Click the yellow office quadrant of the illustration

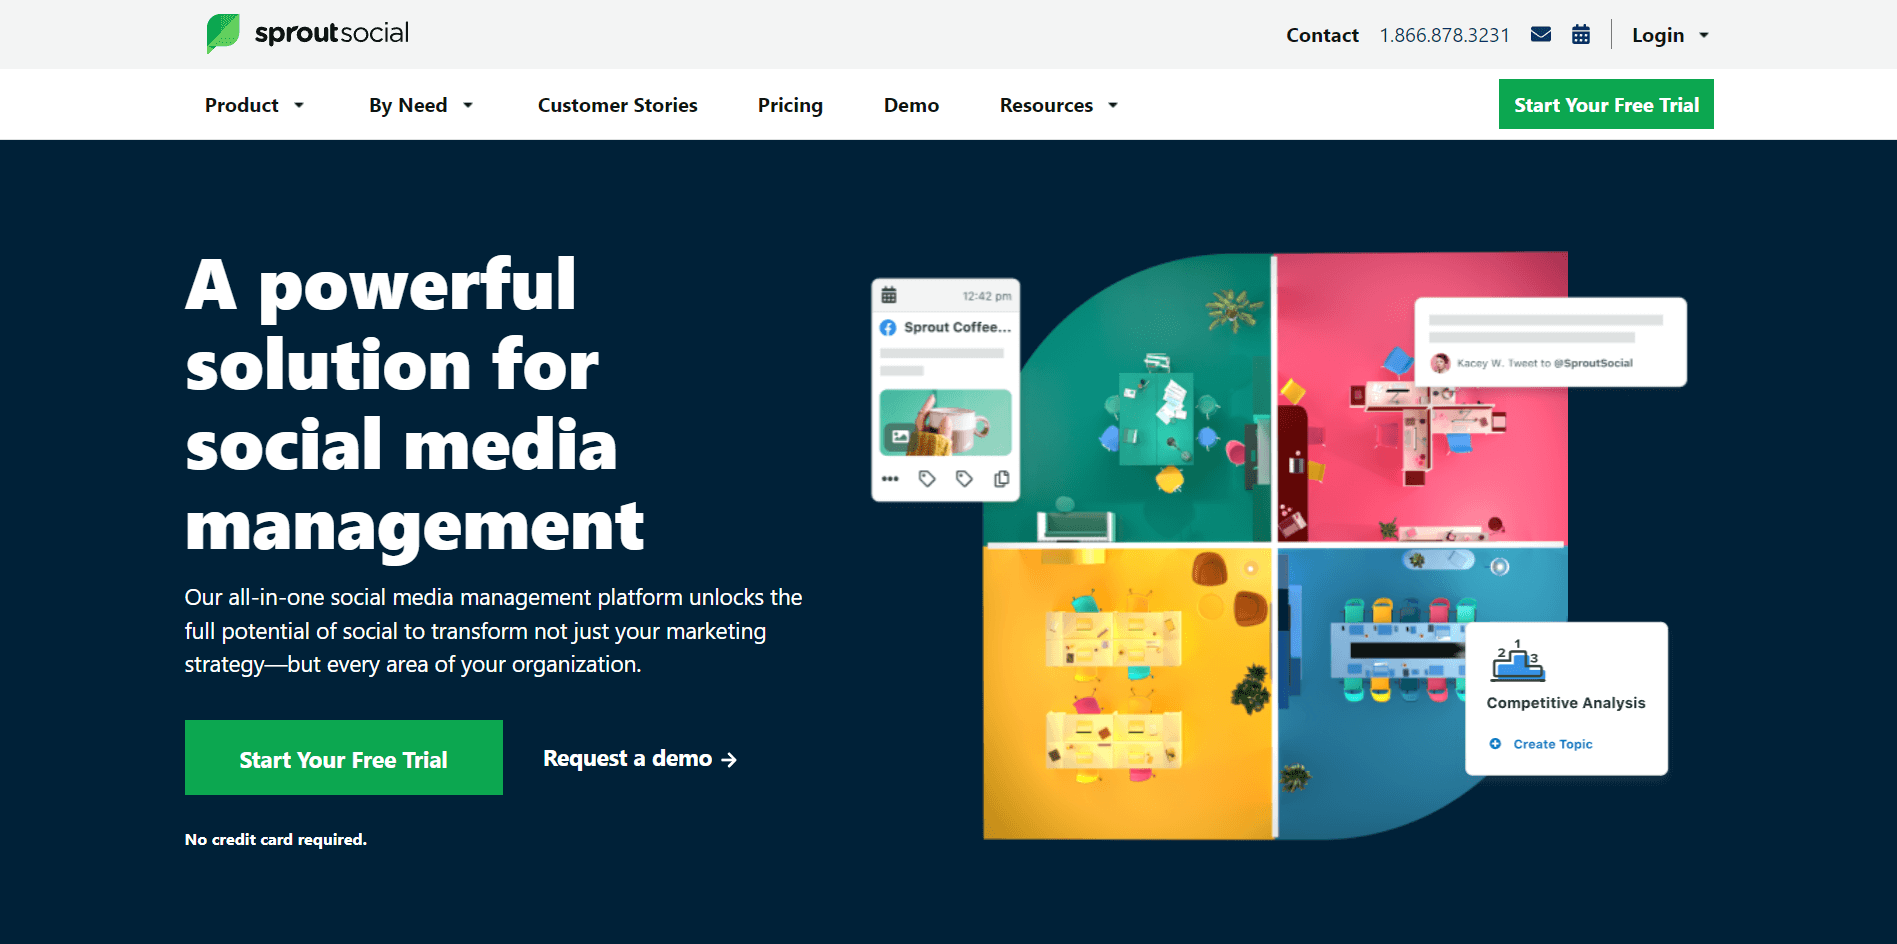[1127, 693]
